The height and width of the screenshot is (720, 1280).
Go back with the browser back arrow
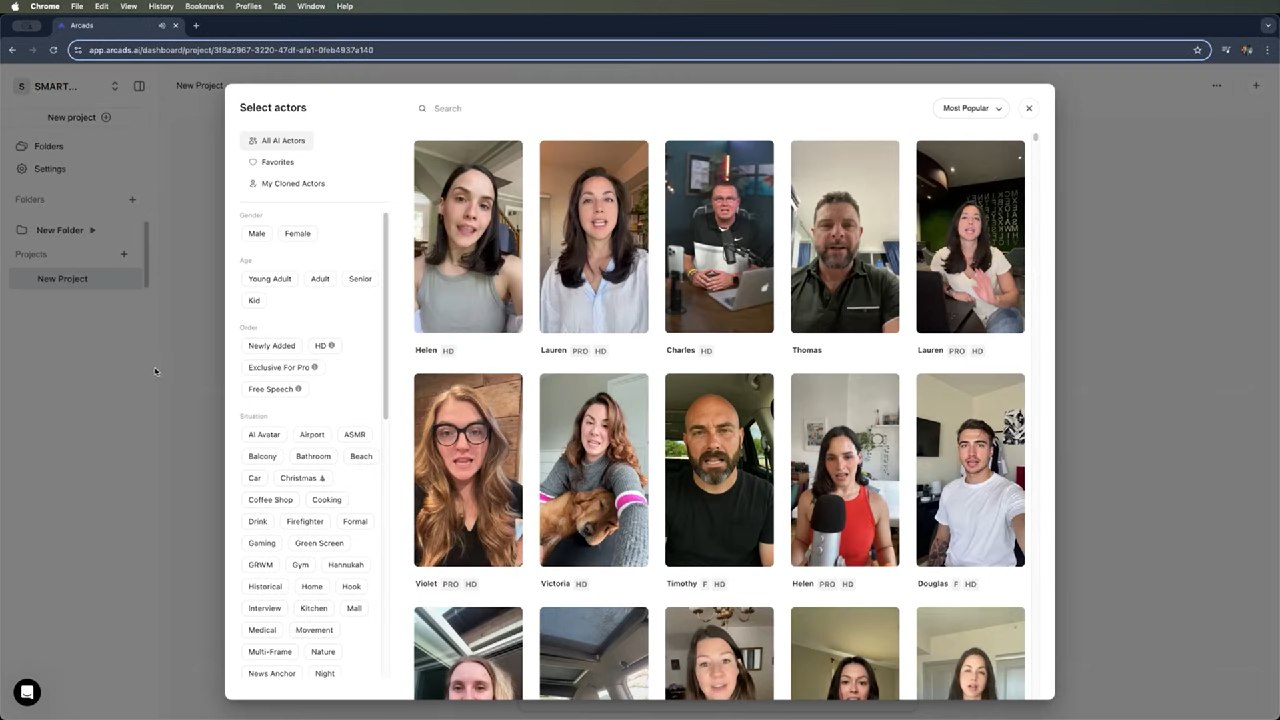(x=12, y=50)
